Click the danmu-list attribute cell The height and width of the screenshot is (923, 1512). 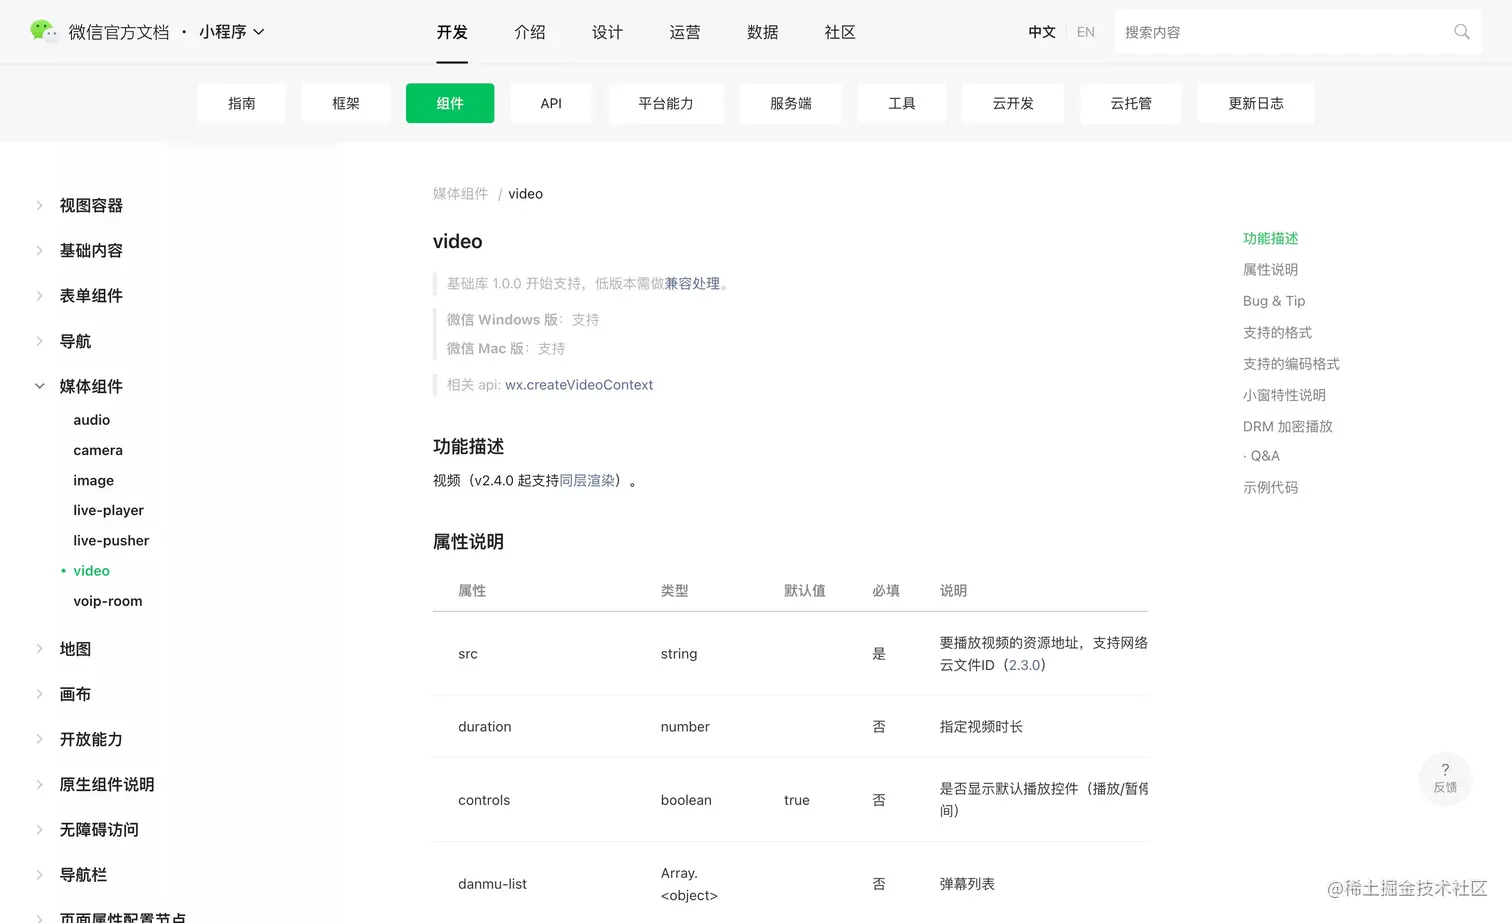pos(492,884)
